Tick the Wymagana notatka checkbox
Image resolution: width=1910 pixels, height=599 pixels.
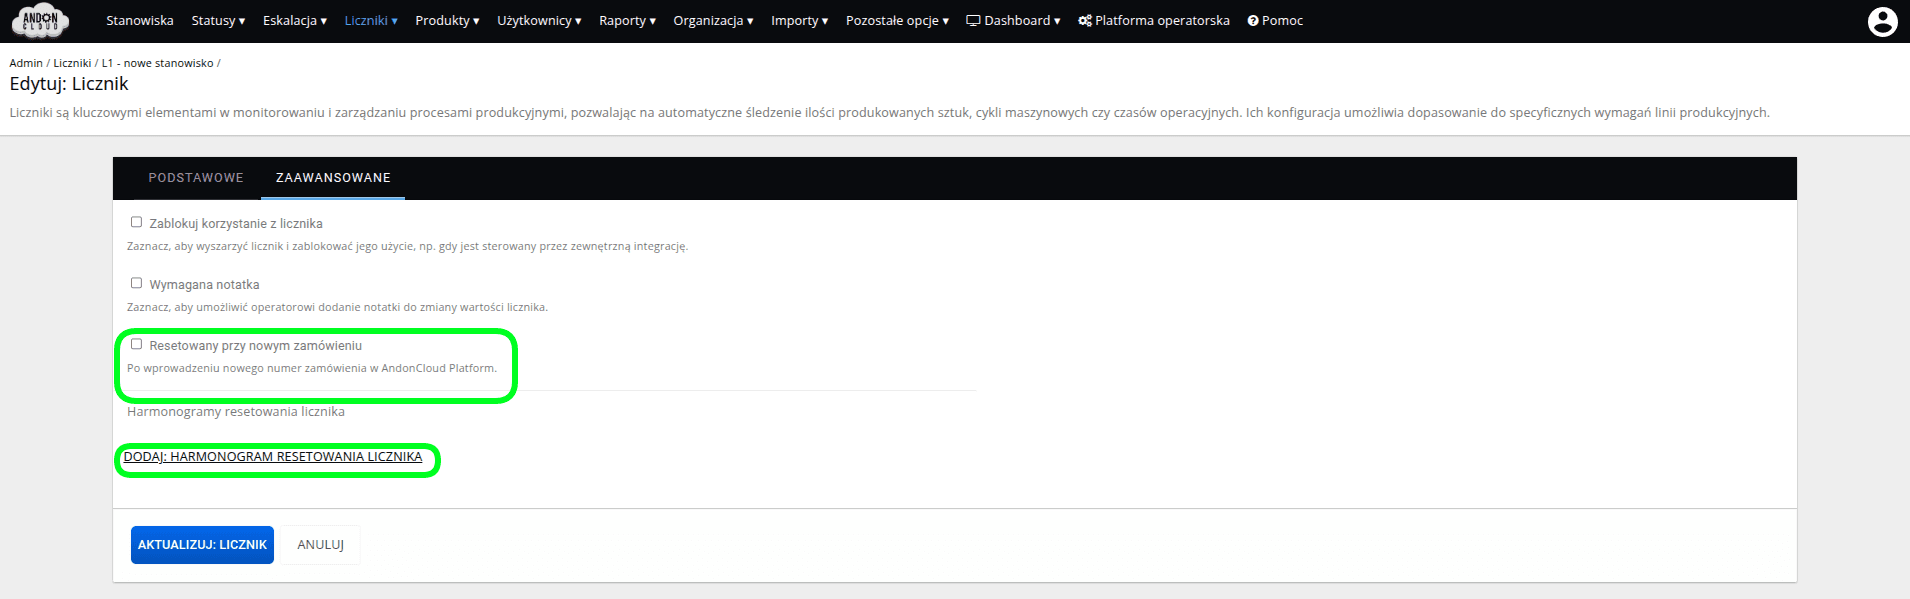coord(137,284)
